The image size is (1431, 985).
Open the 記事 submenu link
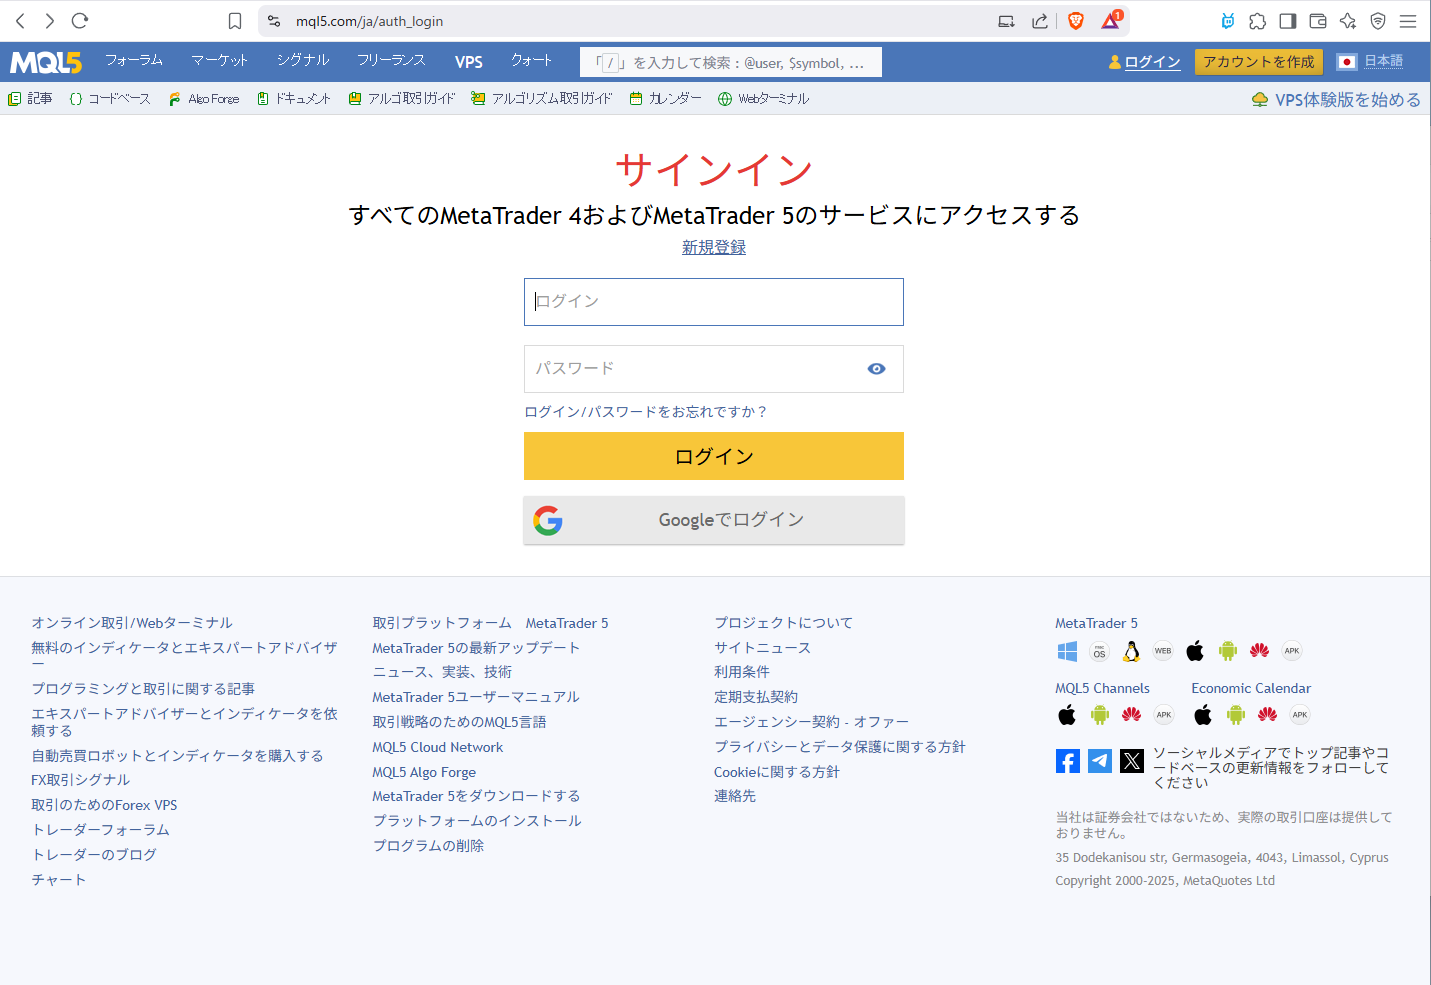30,98
